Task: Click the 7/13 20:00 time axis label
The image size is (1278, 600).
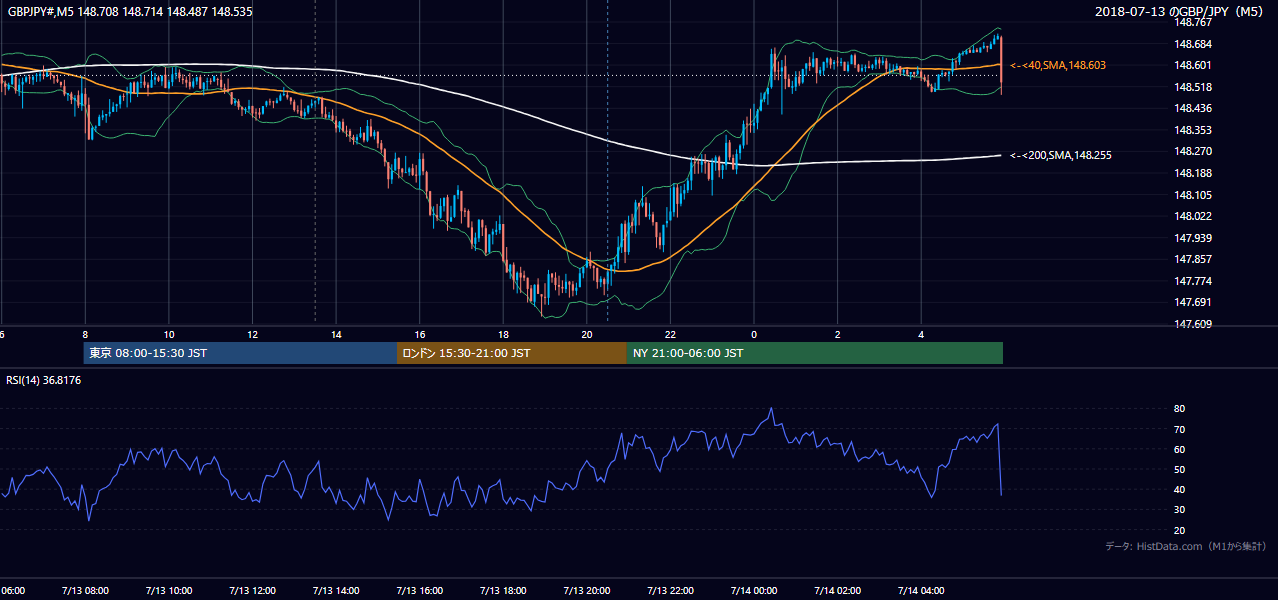Action: coord(586,591)
